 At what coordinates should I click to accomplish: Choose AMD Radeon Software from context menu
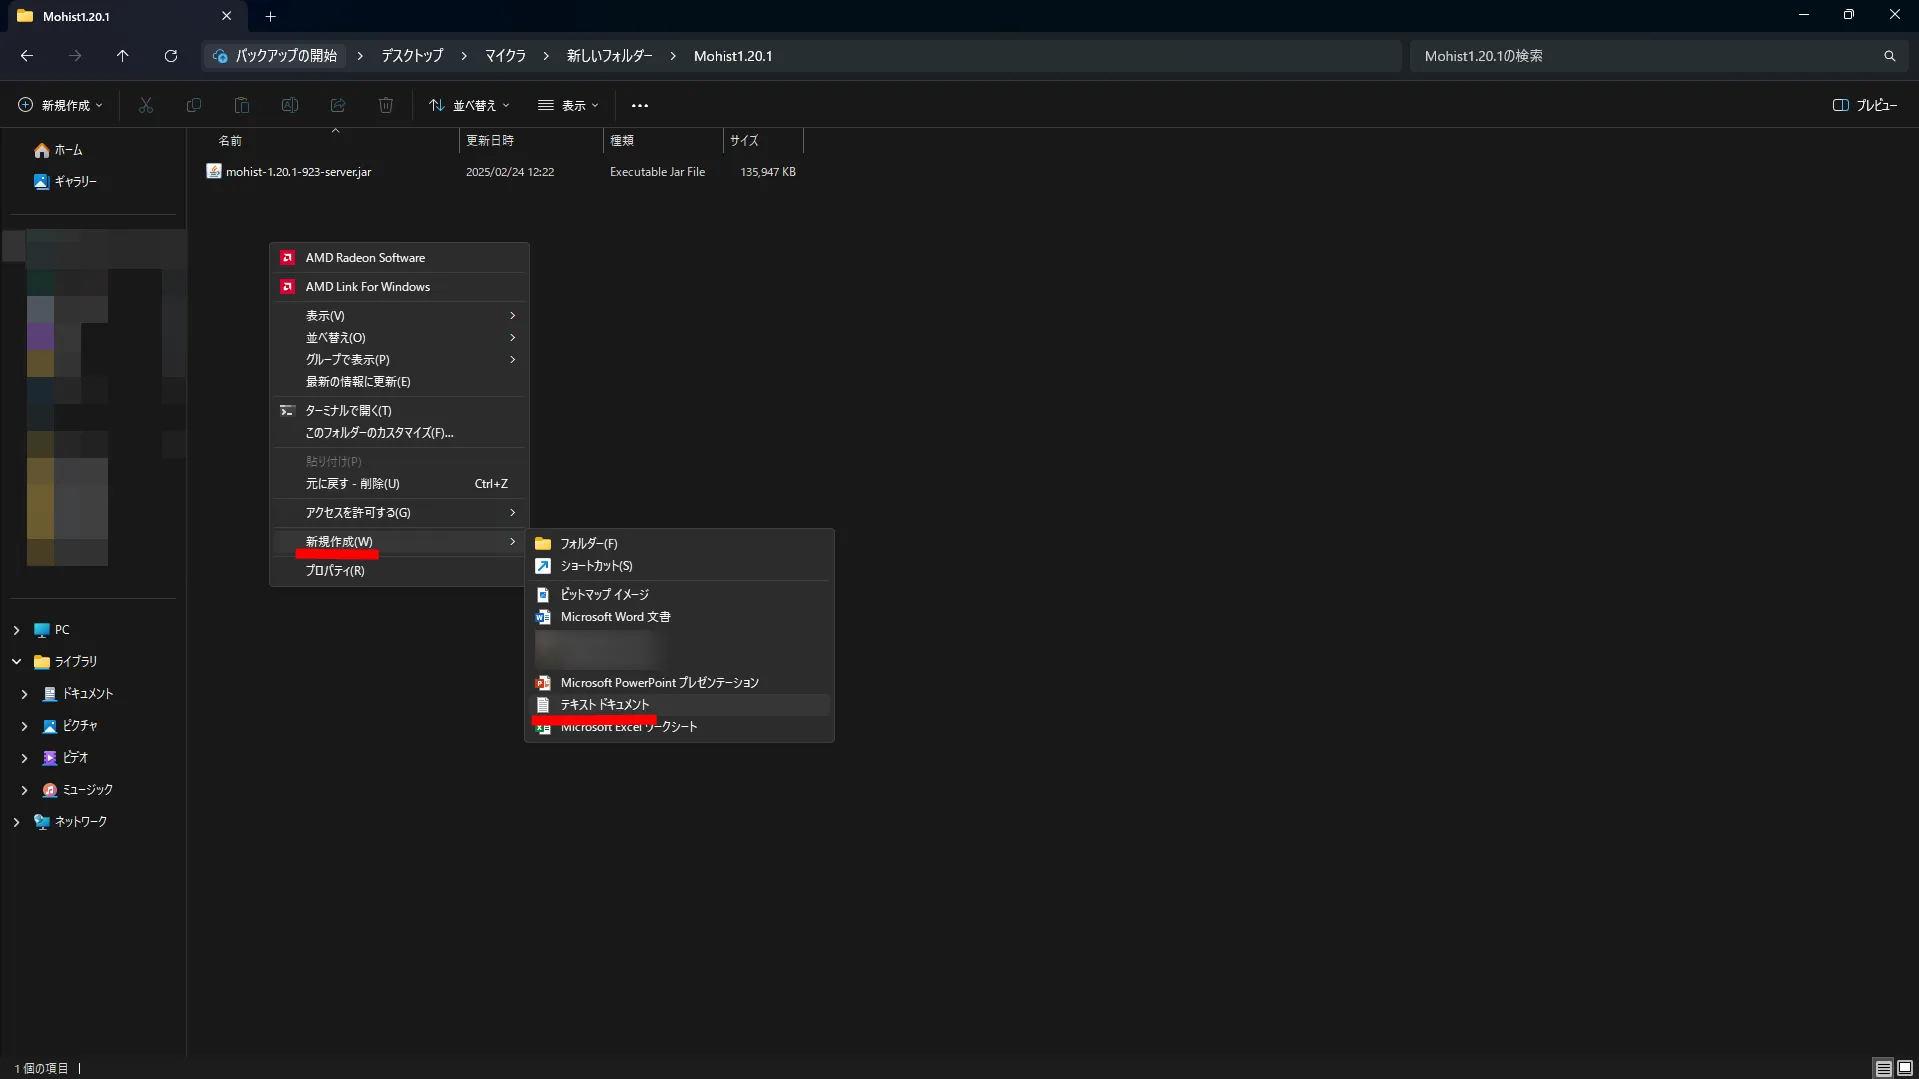click(x=399, y=258)
